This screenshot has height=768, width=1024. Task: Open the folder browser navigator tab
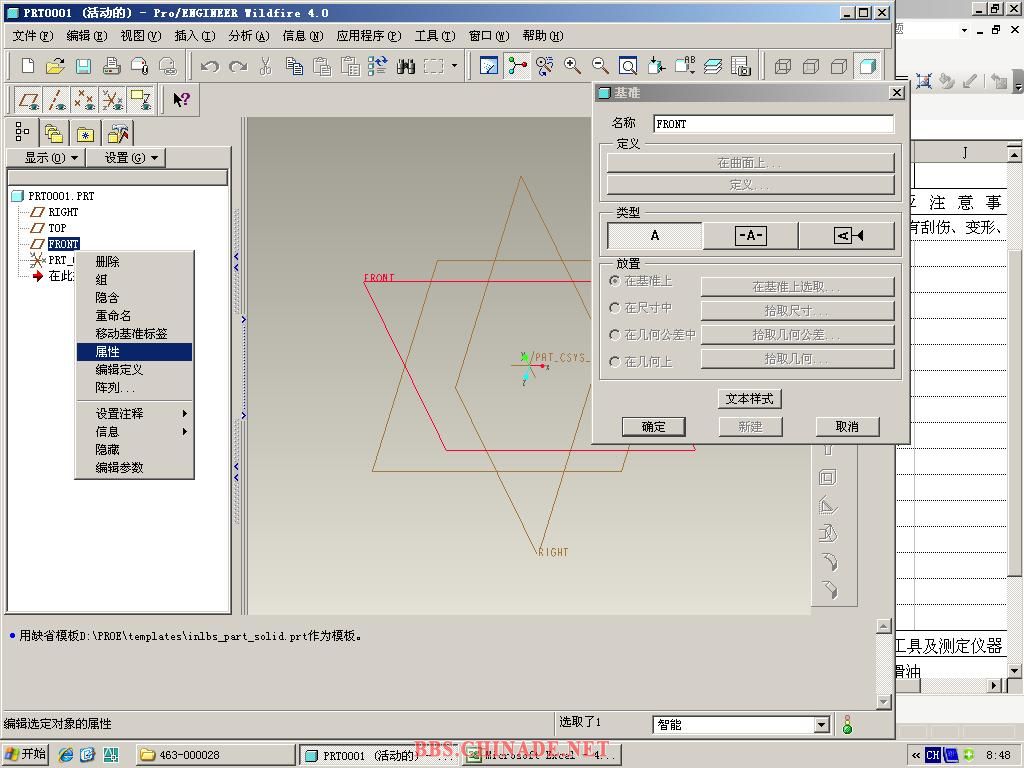(54, 133)
